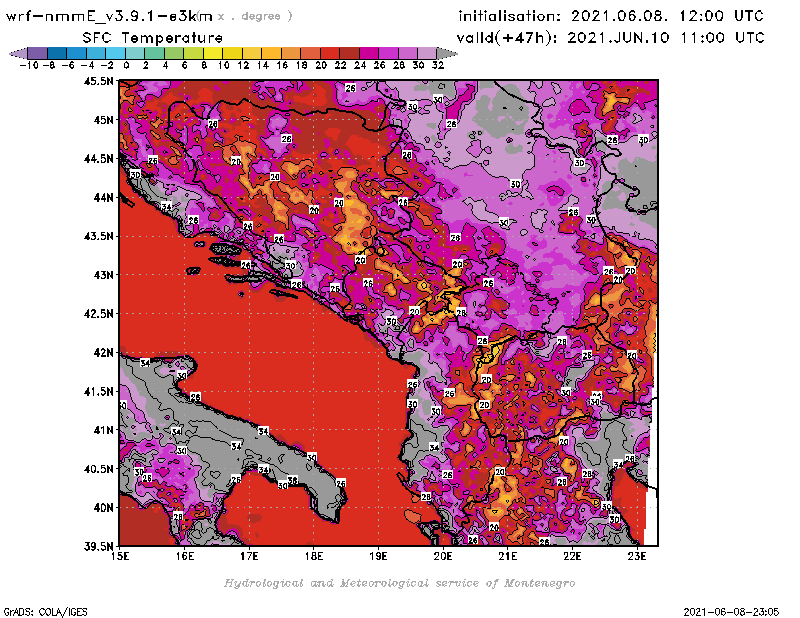Select the '18E' longitude label
This screenshot has width=800, height=618.
pyautogui.click(x=314, y=556)
